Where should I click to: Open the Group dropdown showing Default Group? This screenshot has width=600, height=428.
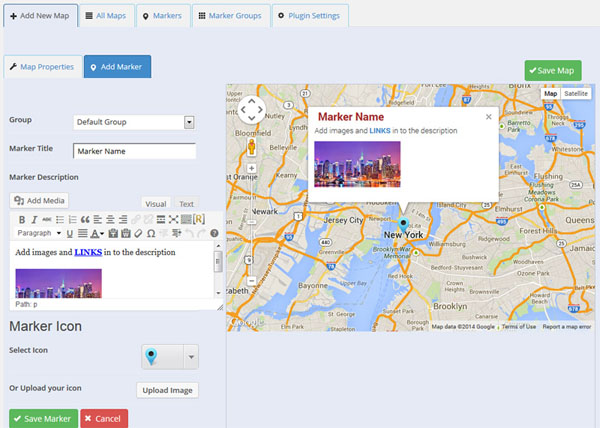click(134, 122)
